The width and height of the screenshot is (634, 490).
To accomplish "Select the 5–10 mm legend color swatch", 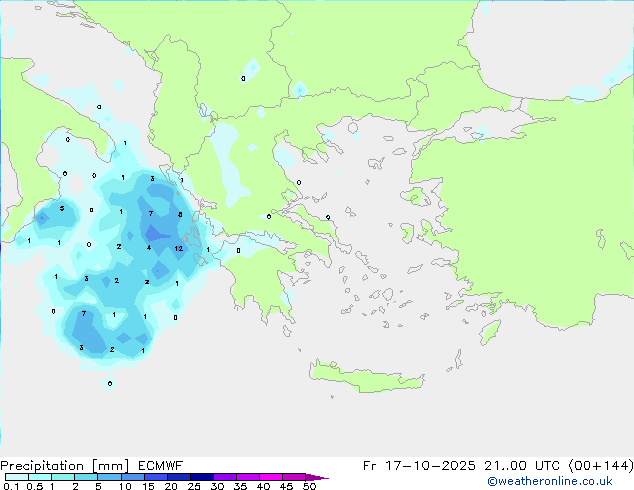I will [109, 477].
